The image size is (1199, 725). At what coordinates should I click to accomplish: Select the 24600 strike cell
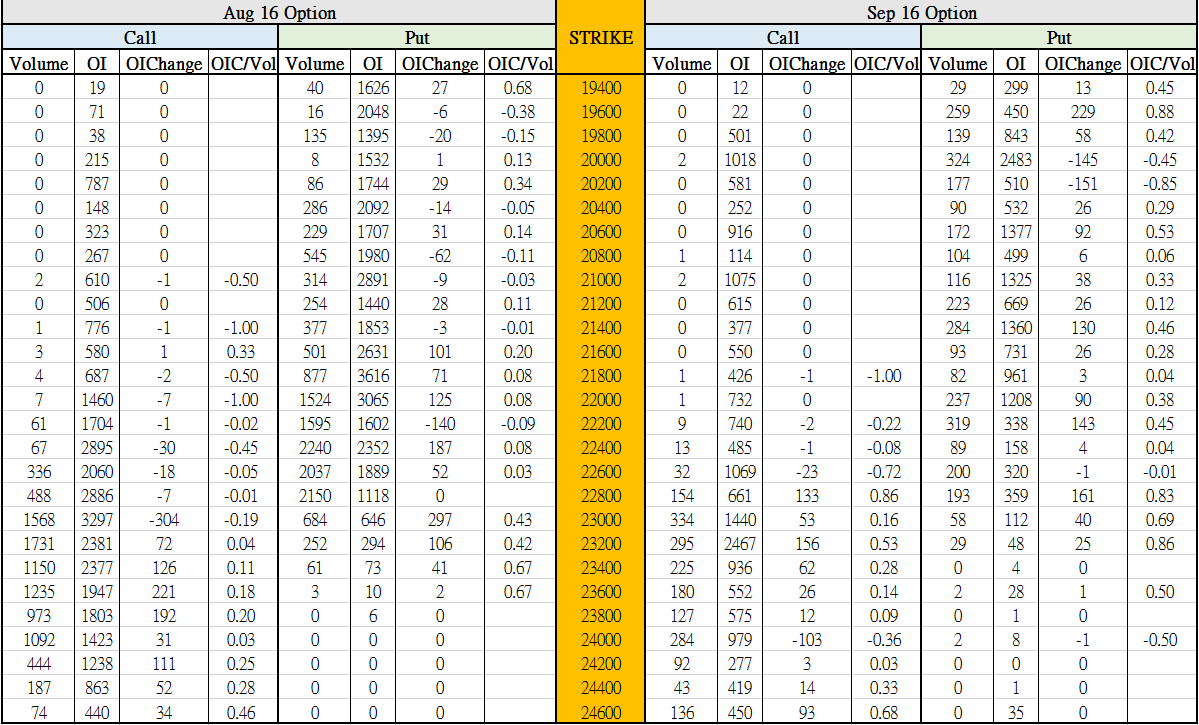[600, 712]
